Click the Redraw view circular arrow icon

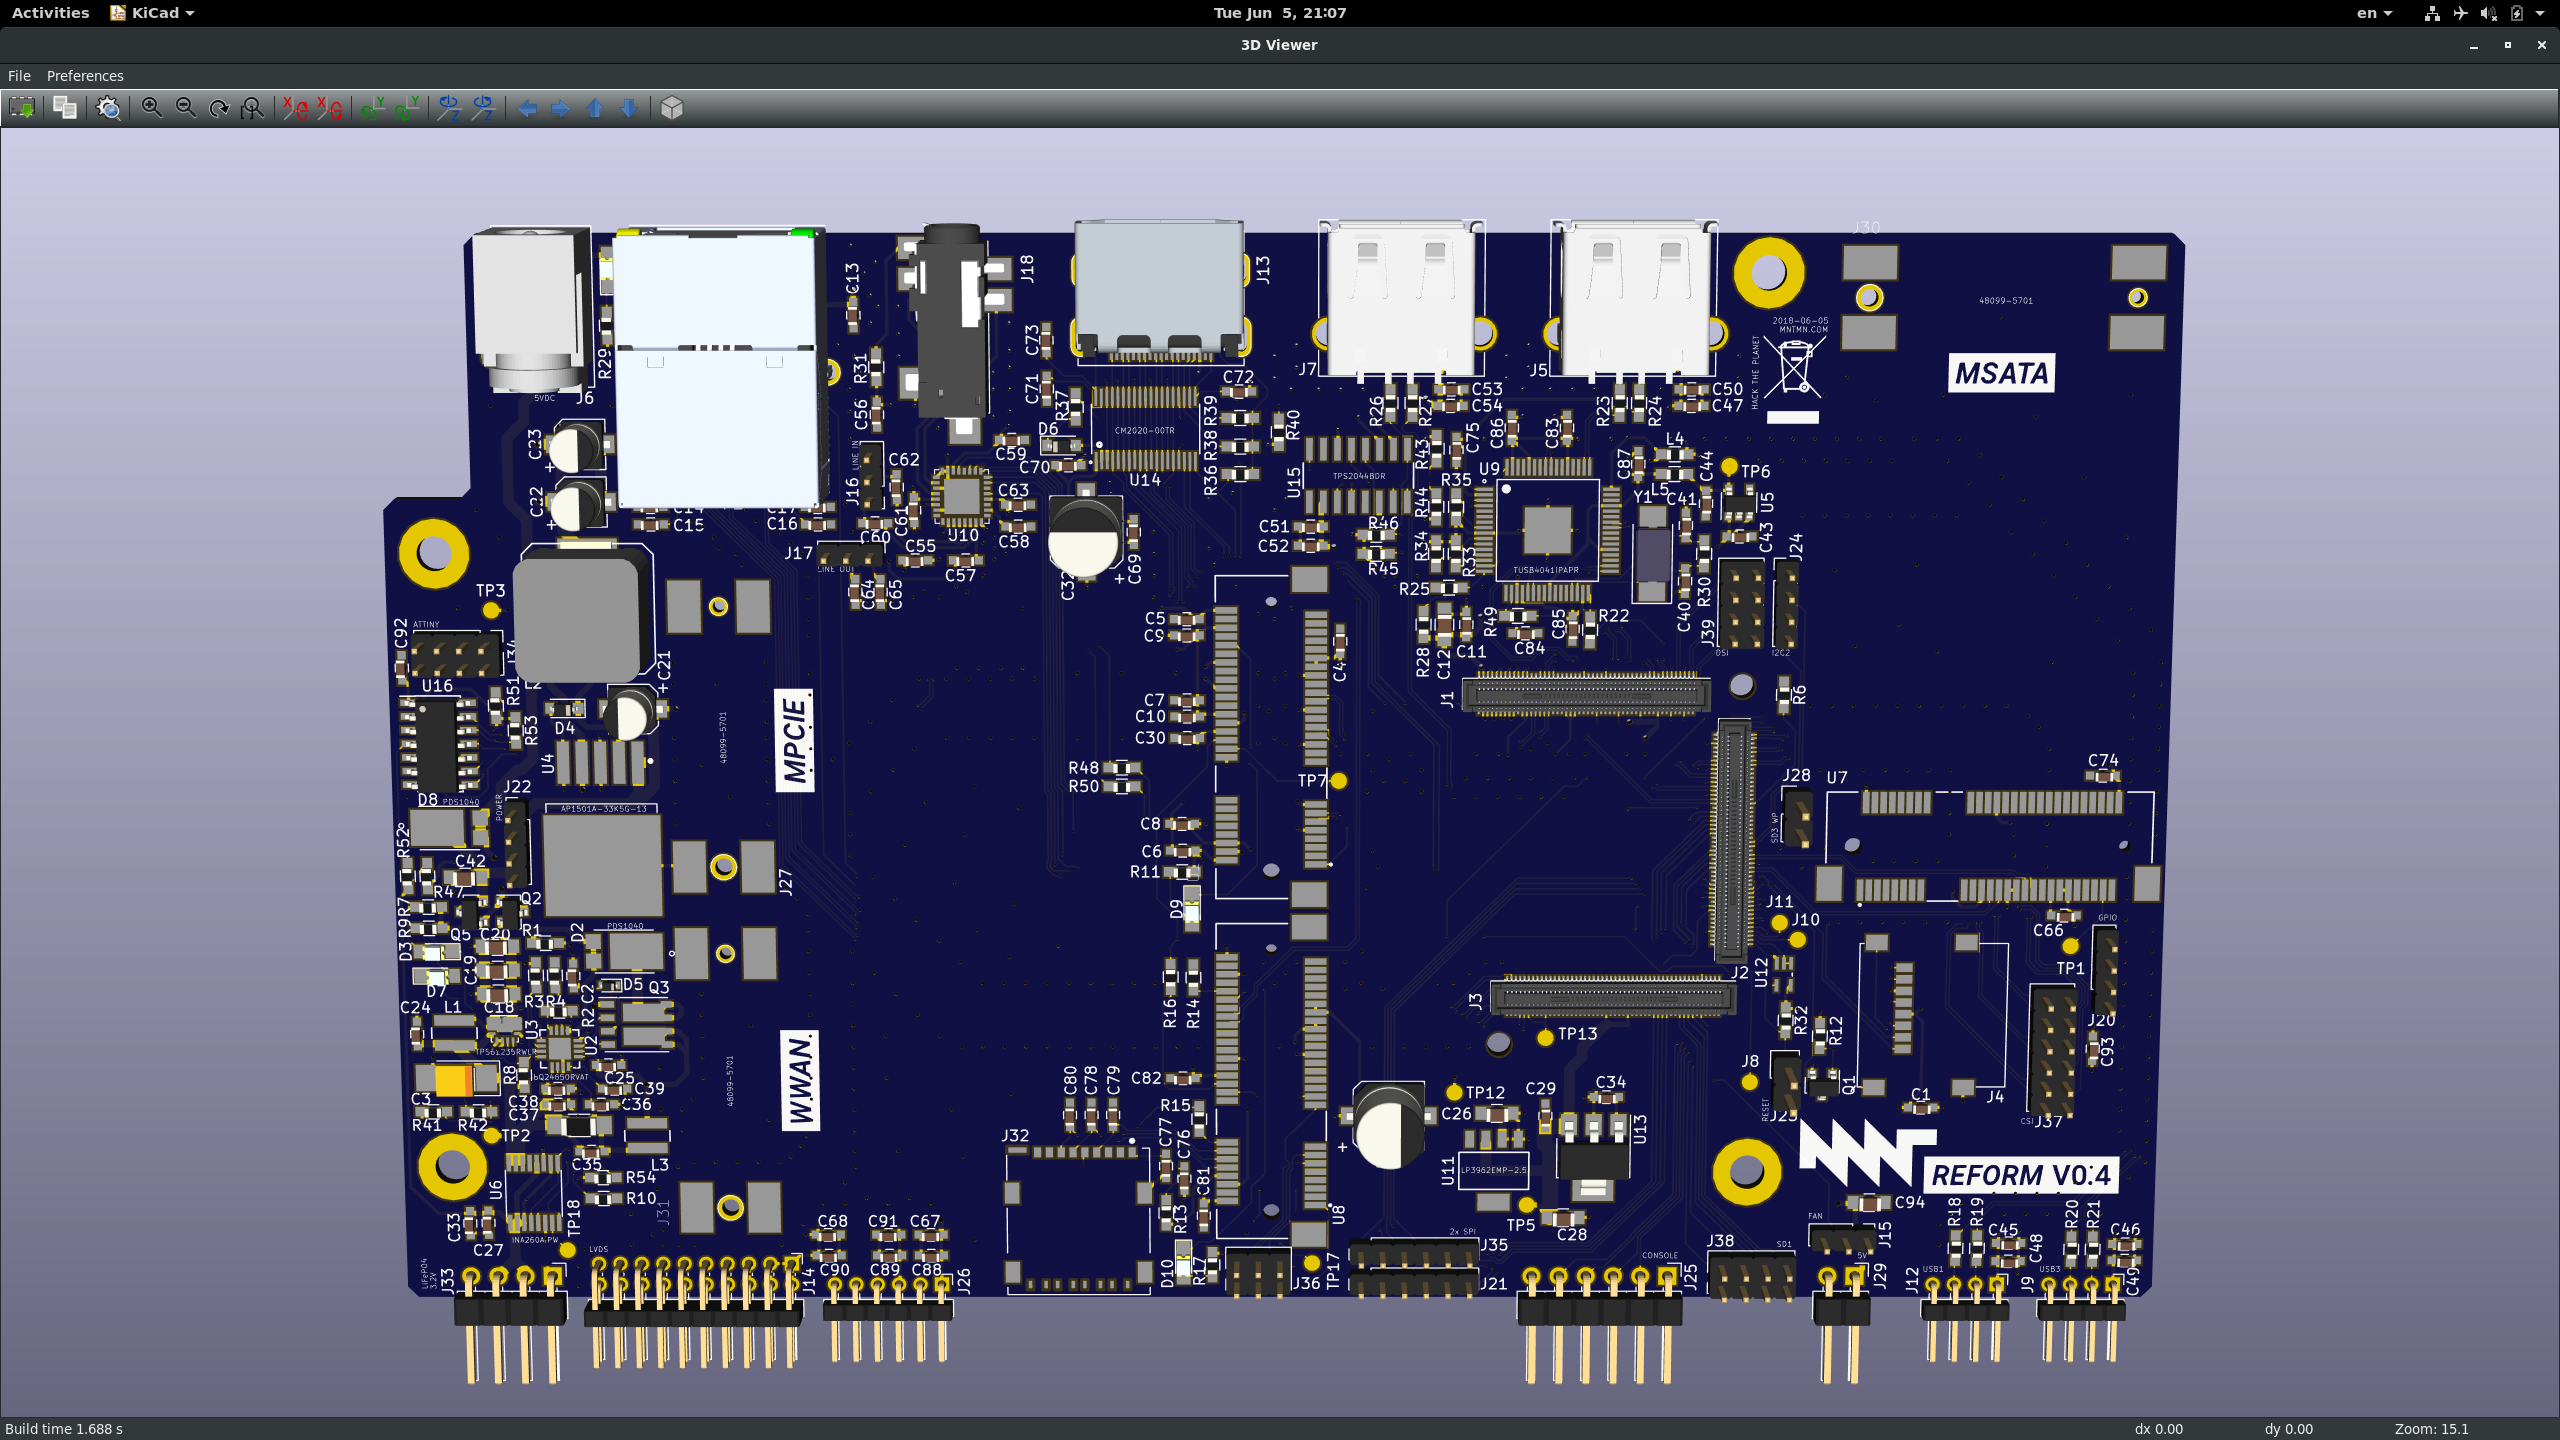pyautogui.click(x=219, y=108)
